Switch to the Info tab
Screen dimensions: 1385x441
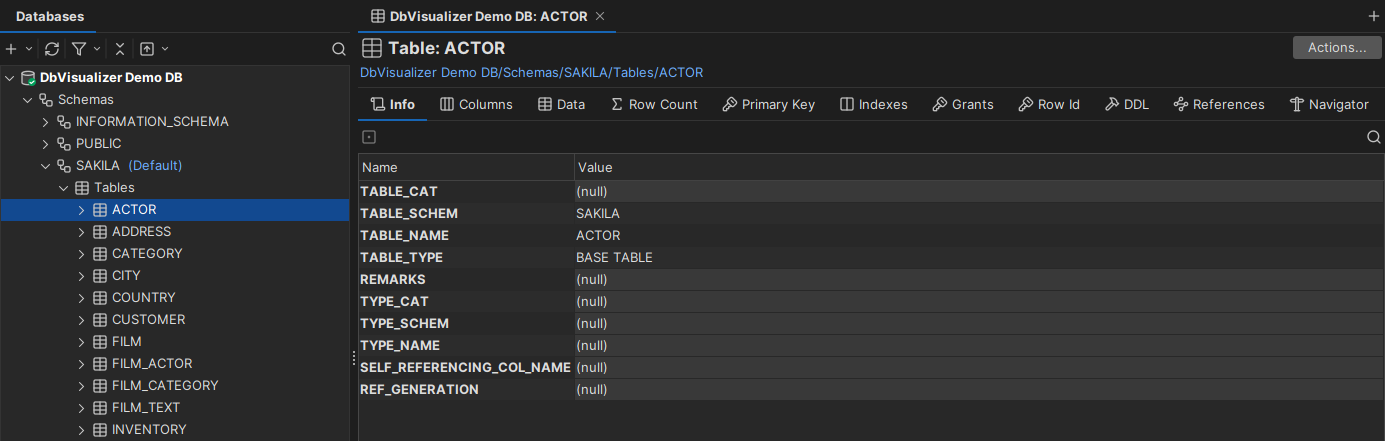[x=393, y=104]
